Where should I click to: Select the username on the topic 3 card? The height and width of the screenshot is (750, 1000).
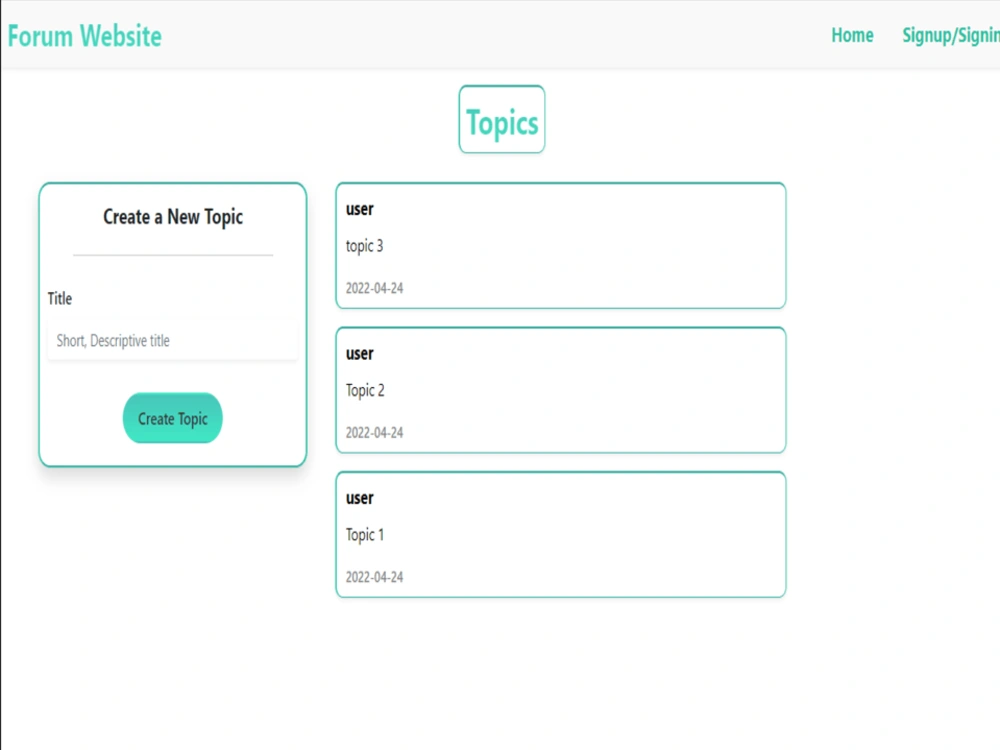tap(359, 209)
